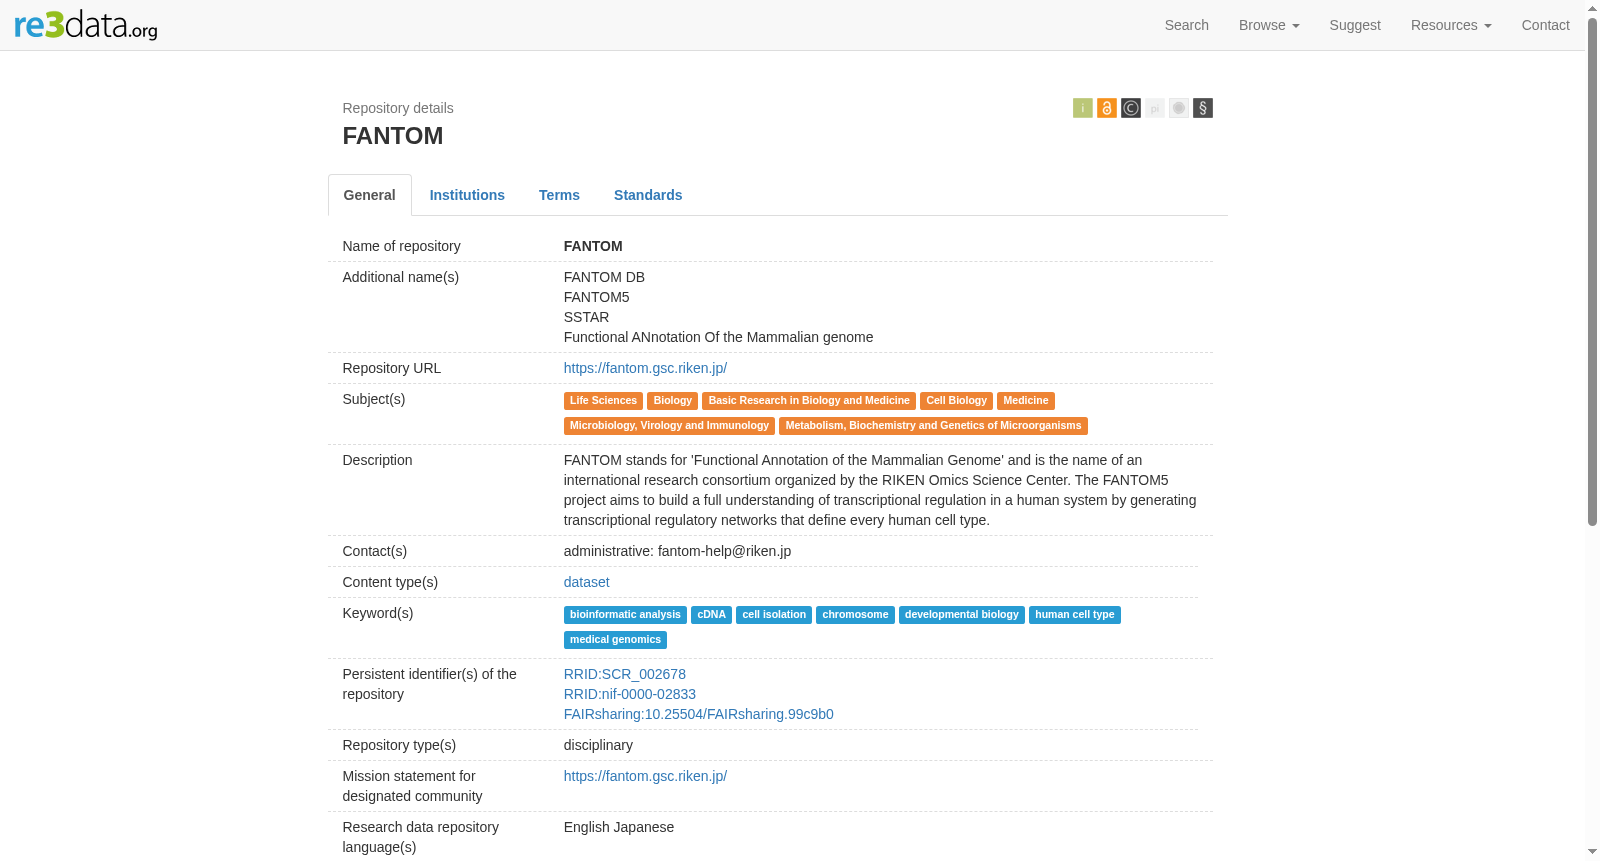Image resolution: width=1600 pixels, height=861 pixels.
Task: Go to the Contact page
Action: coord(1546,25)
